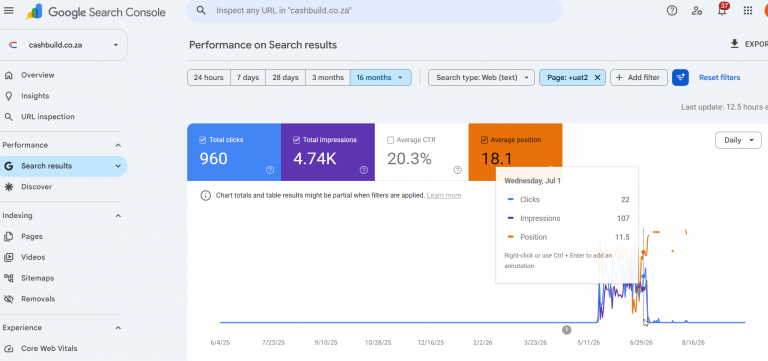Screen dimensions: 768x361
Task: Click the info icon beside chart totals notice
Action: (206, 195)
